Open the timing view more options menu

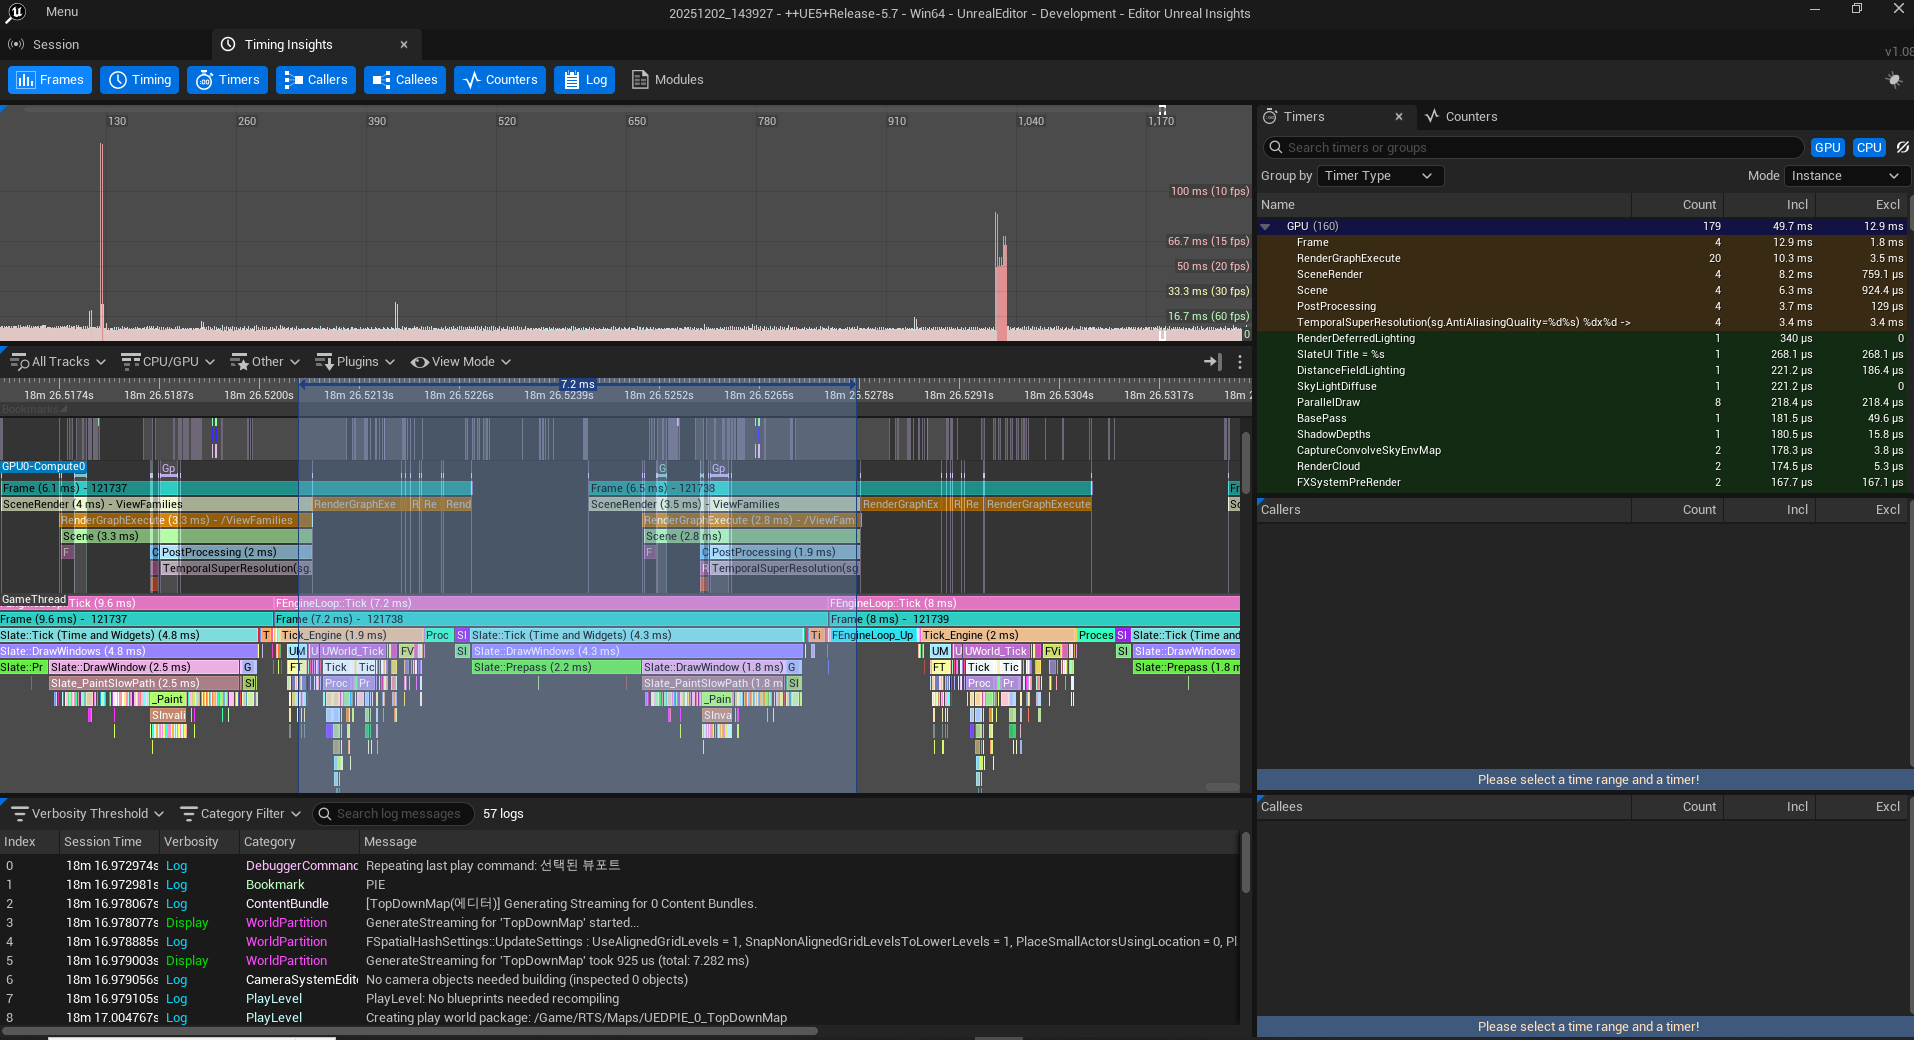pos(1240,362)
